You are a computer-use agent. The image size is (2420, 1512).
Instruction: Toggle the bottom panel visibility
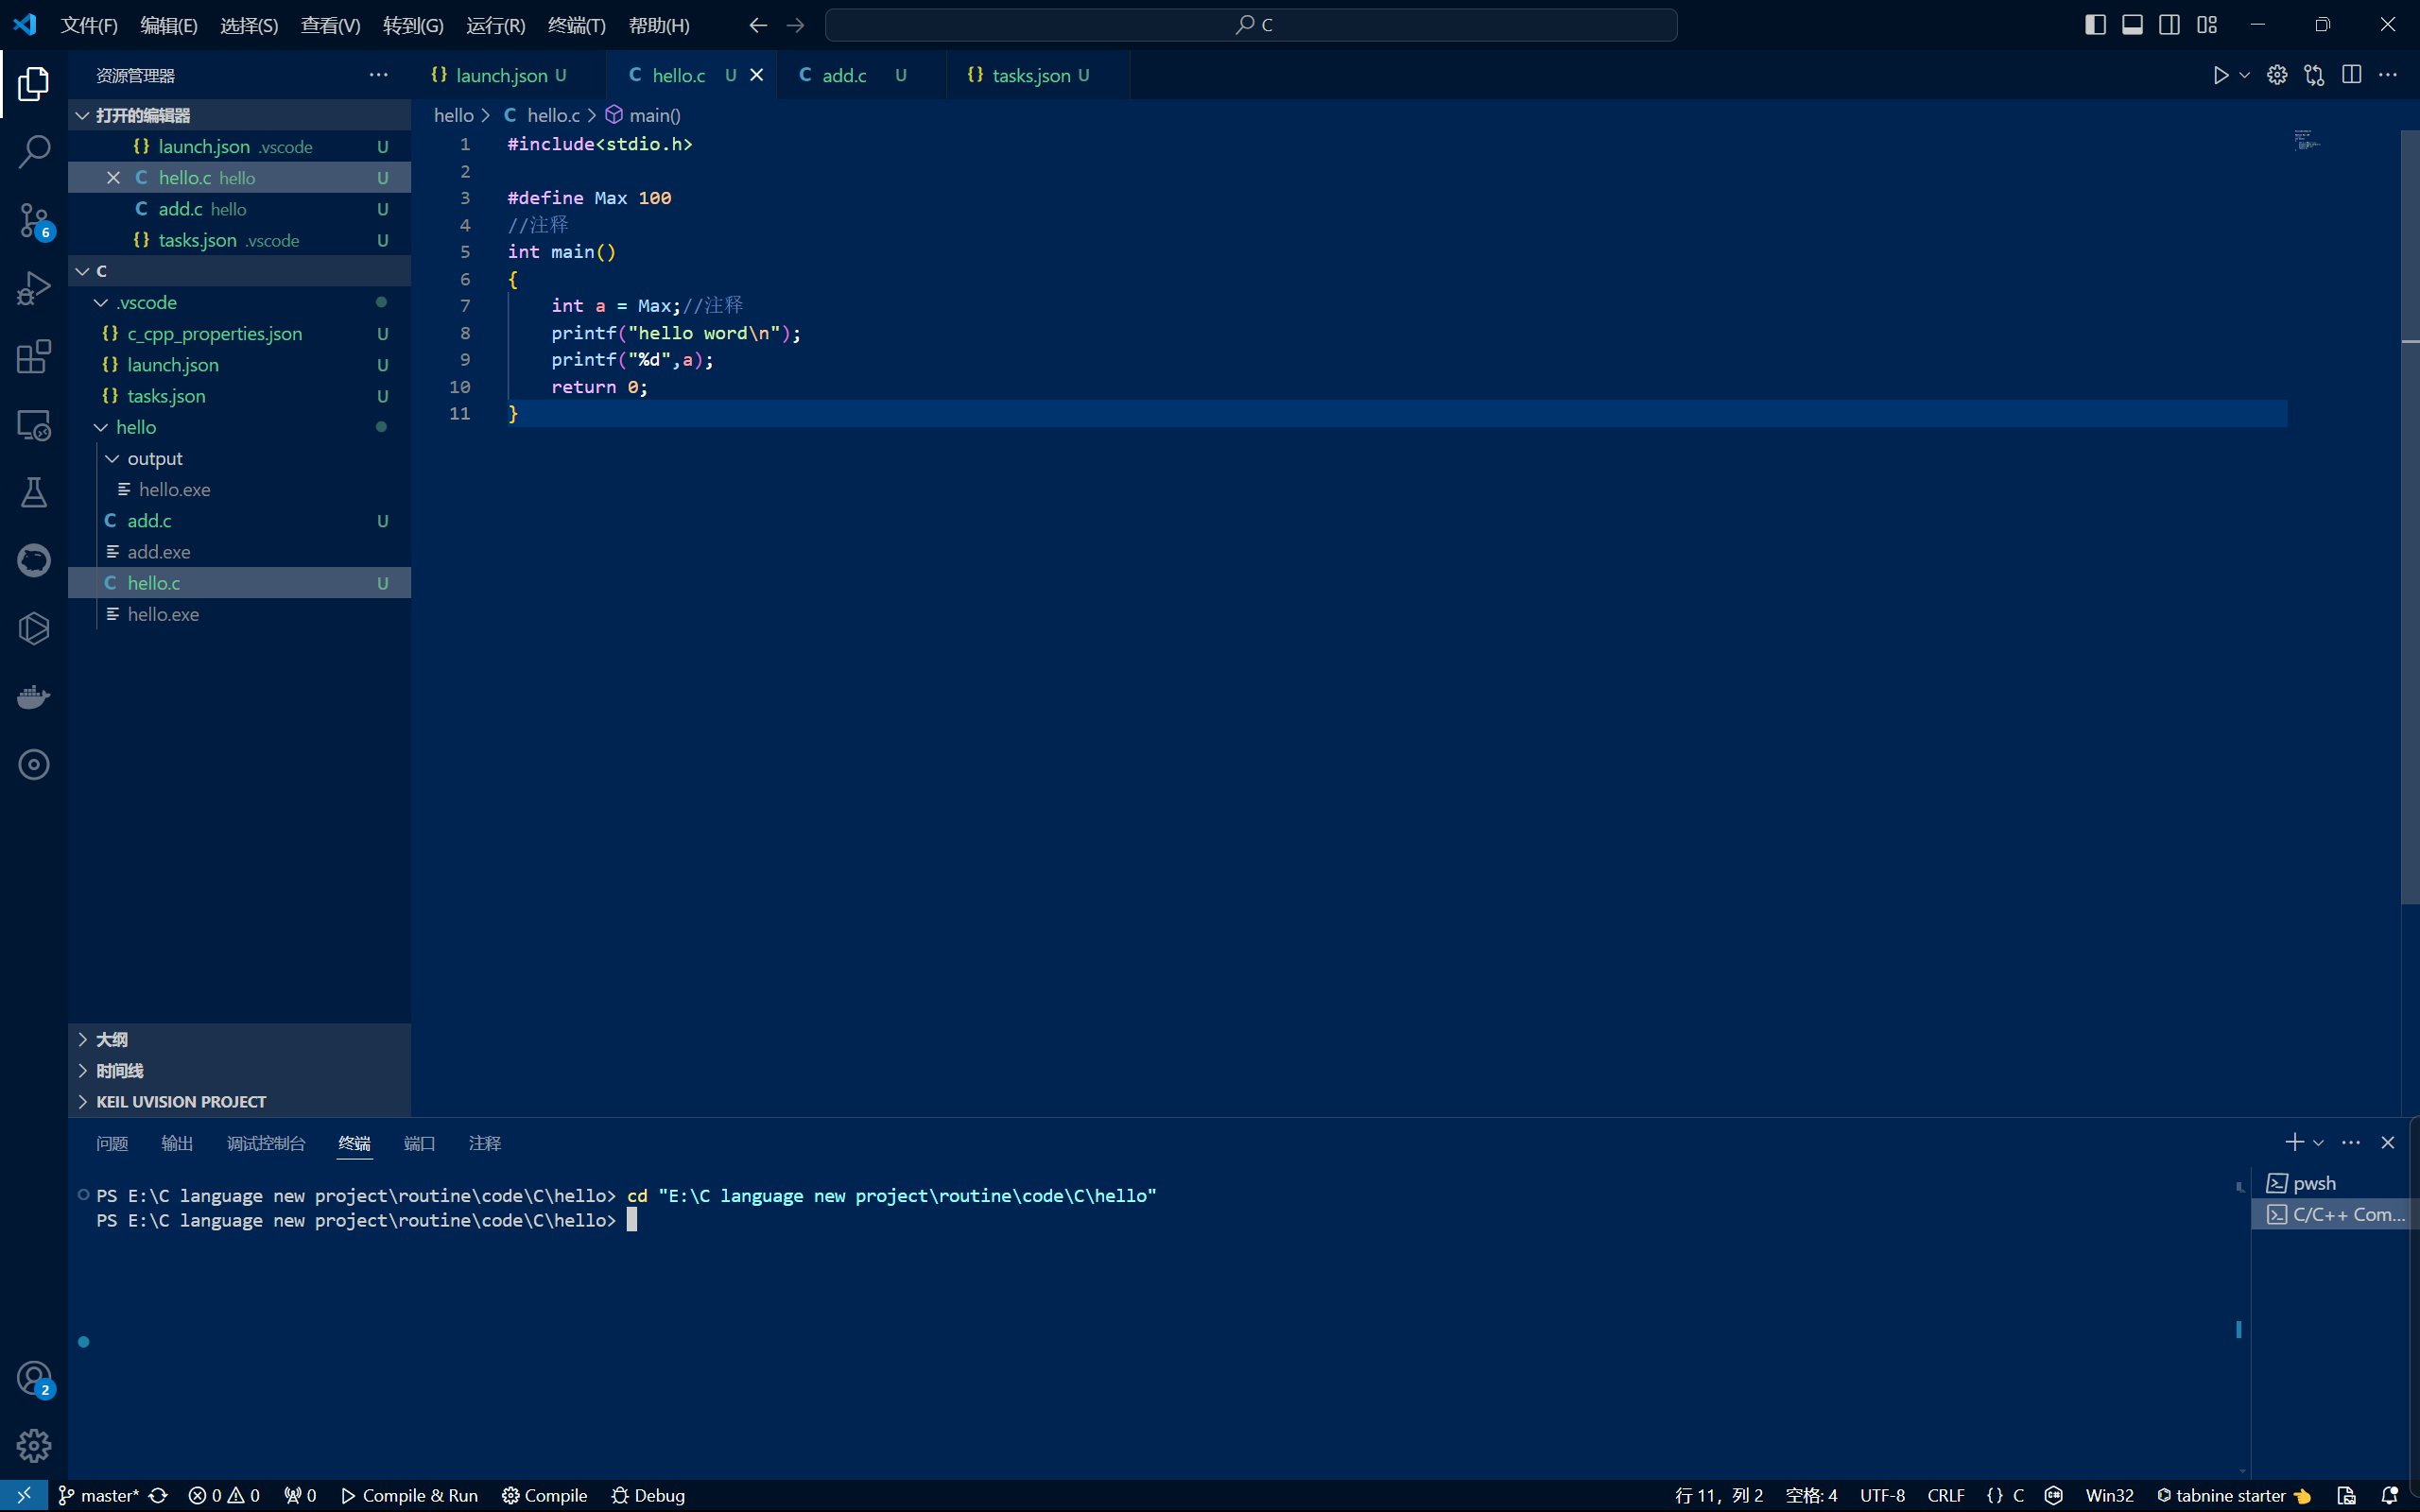click(2131, 25)
